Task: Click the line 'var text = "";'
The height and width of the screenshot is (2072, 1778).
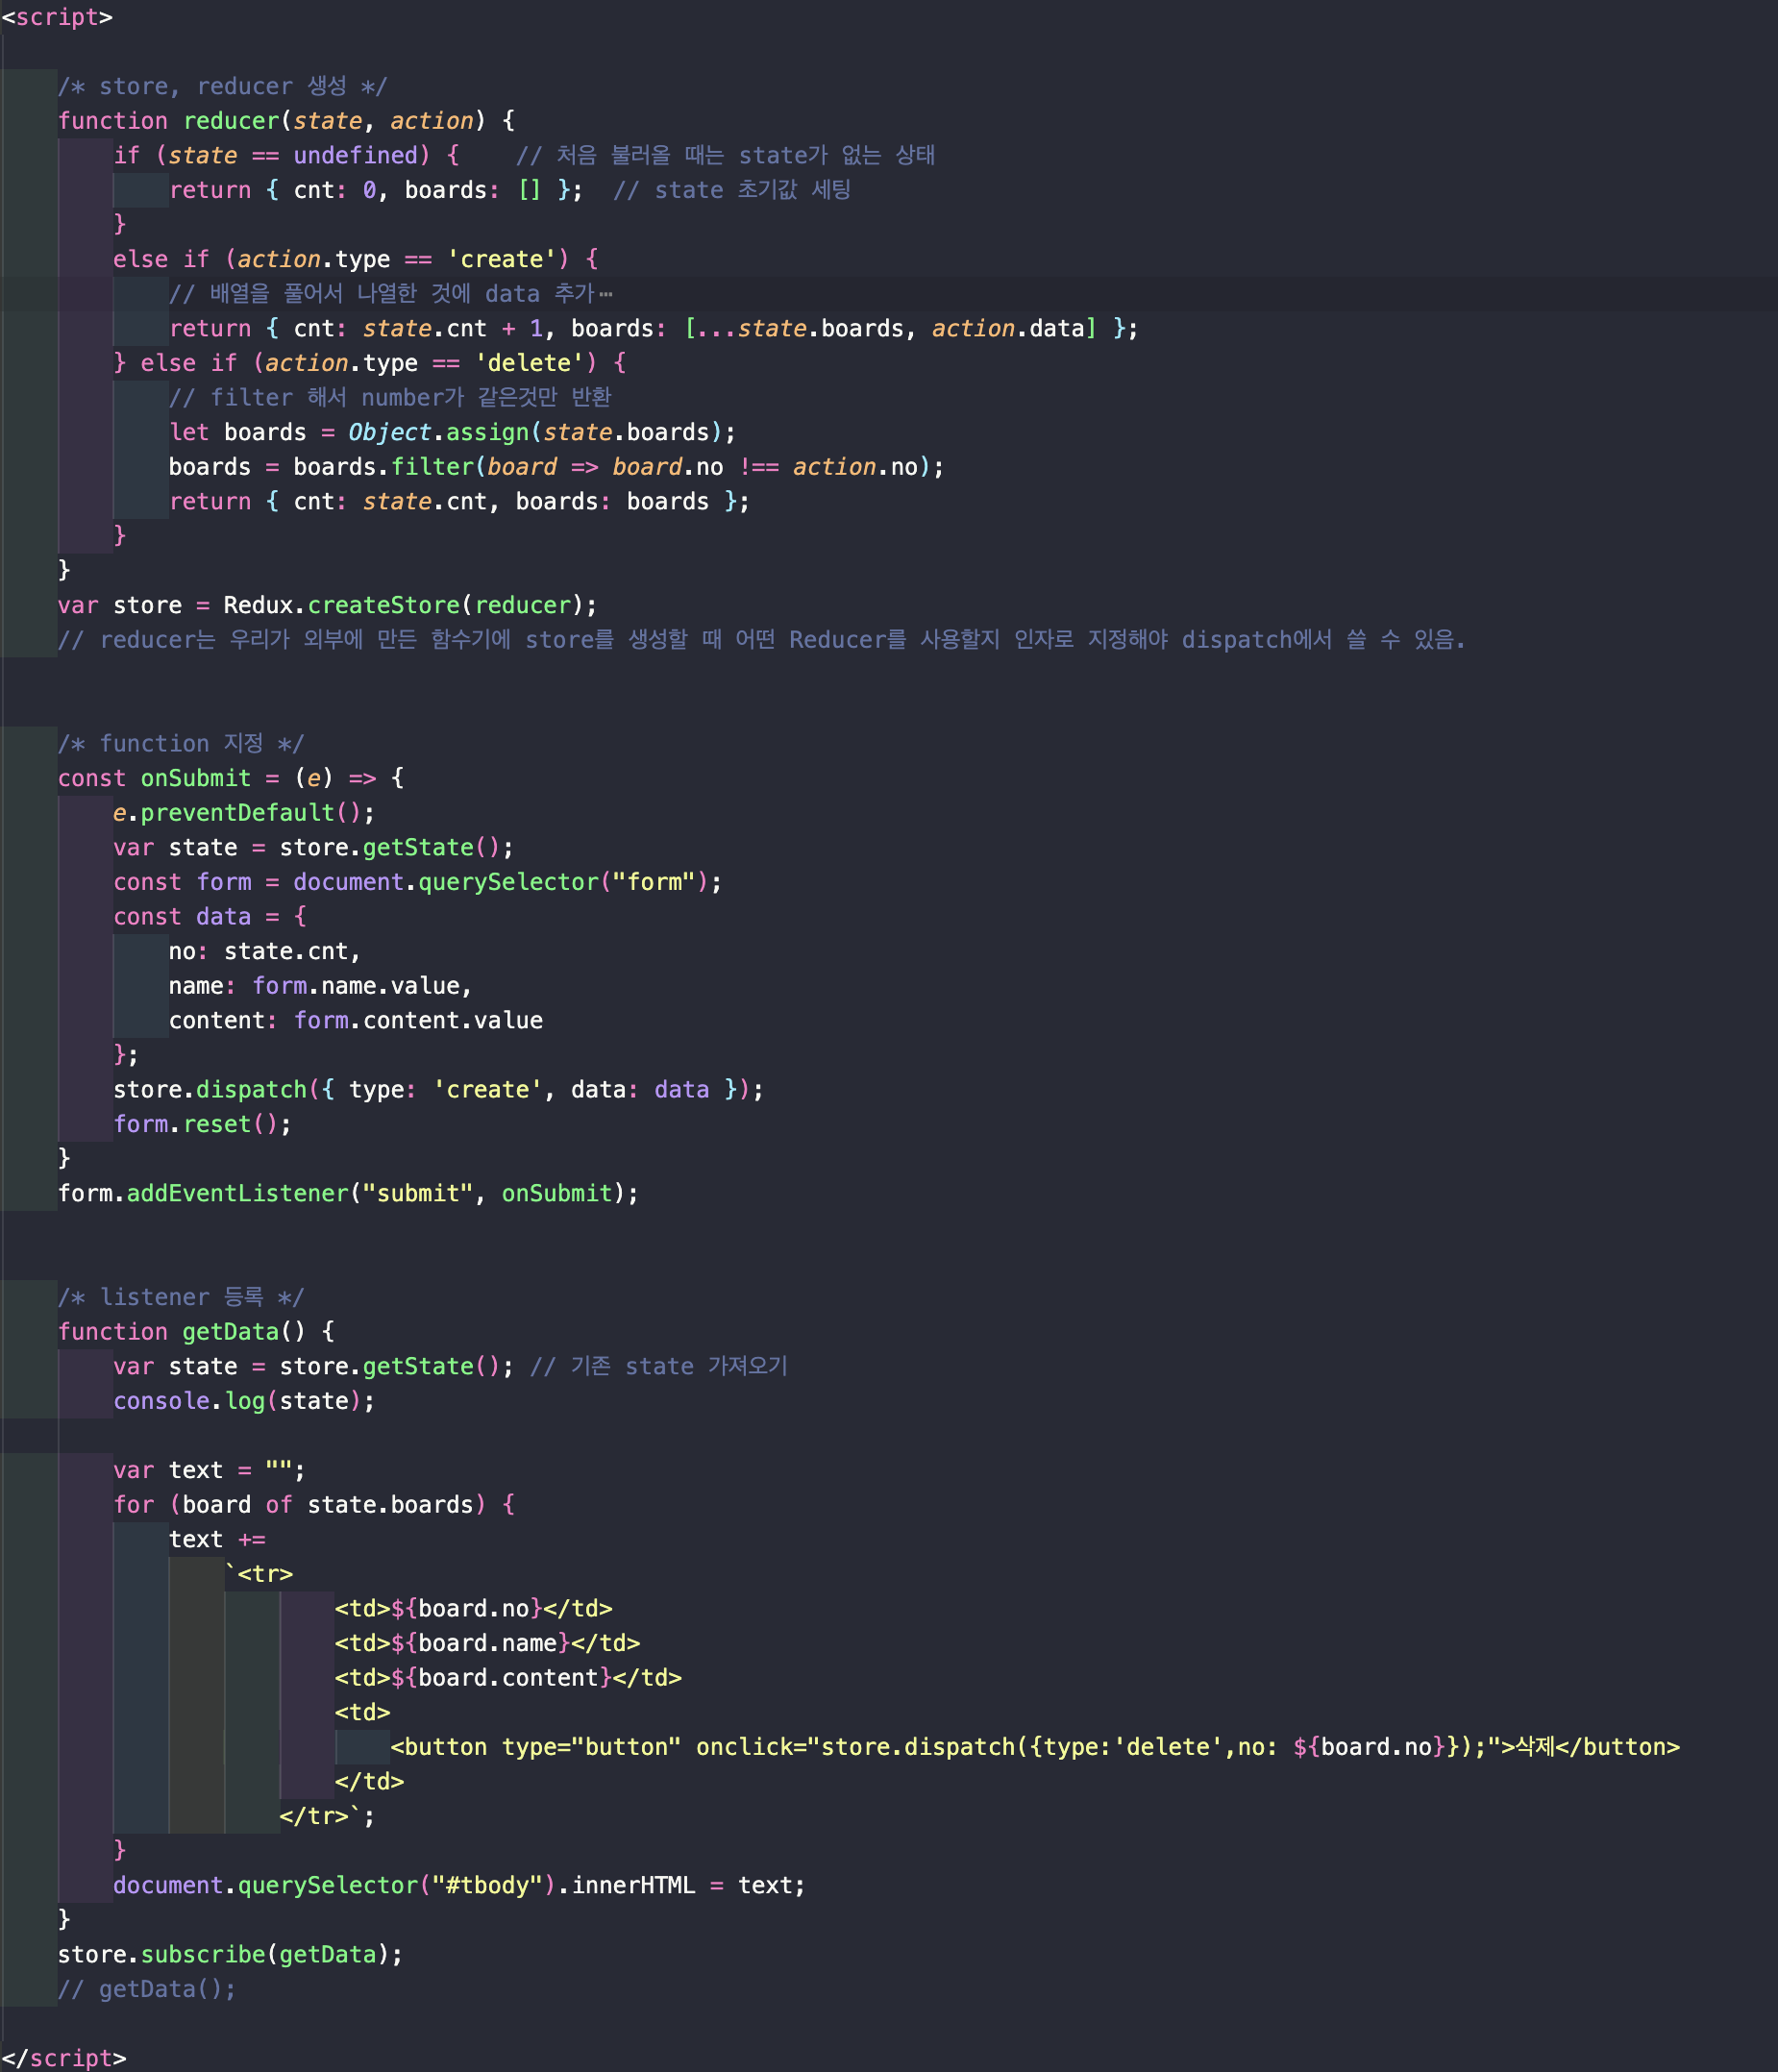Action: [x=209, y=1470]
